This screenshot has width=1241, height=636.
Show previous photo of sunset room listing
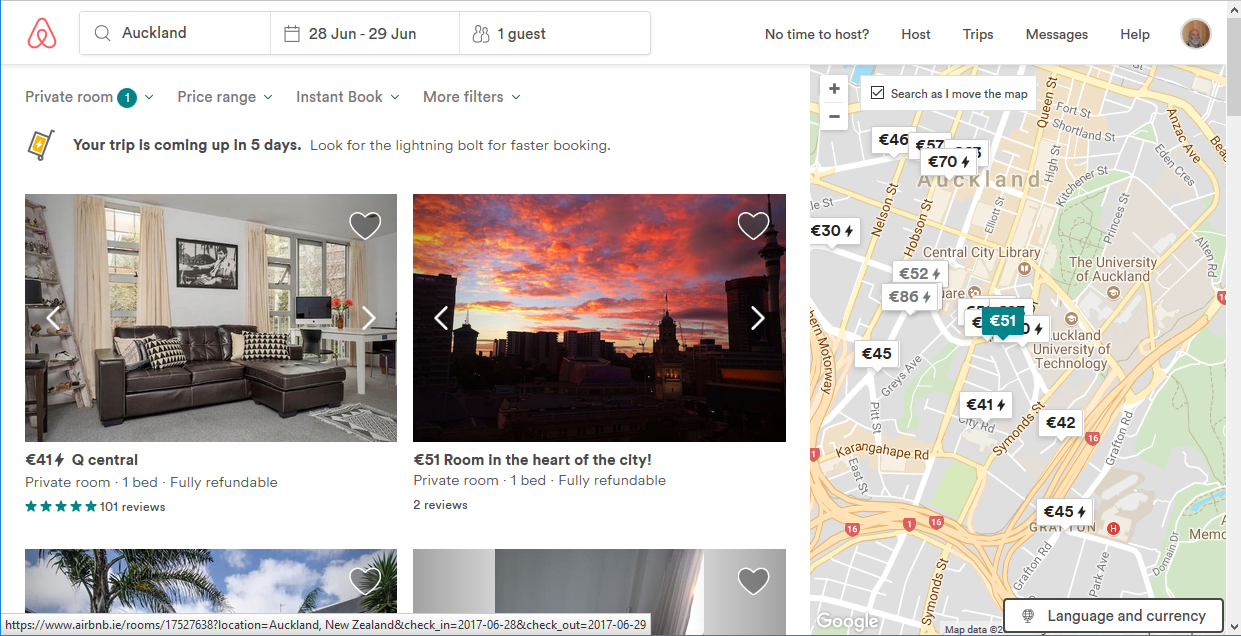441,318
